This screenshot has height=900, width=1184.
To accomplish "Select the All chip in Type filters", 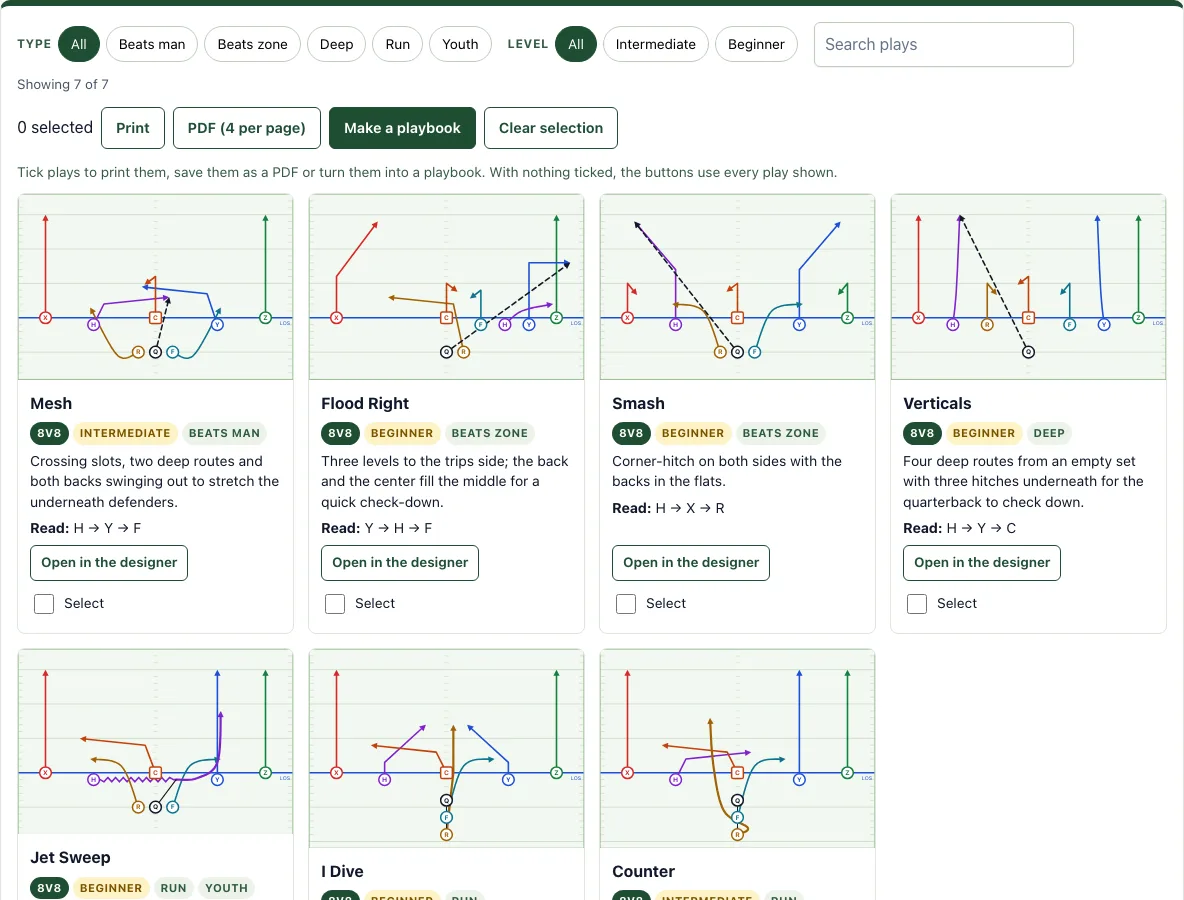I will click(79, 45).
